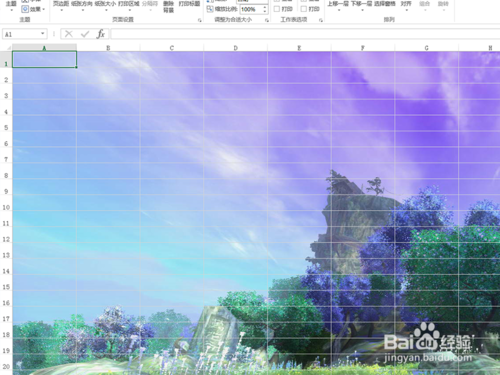Open Print Area (打印区域) dropdown
Image resolution: width=500 pixels, height=375 pixels.
click(x=129, y=5)
